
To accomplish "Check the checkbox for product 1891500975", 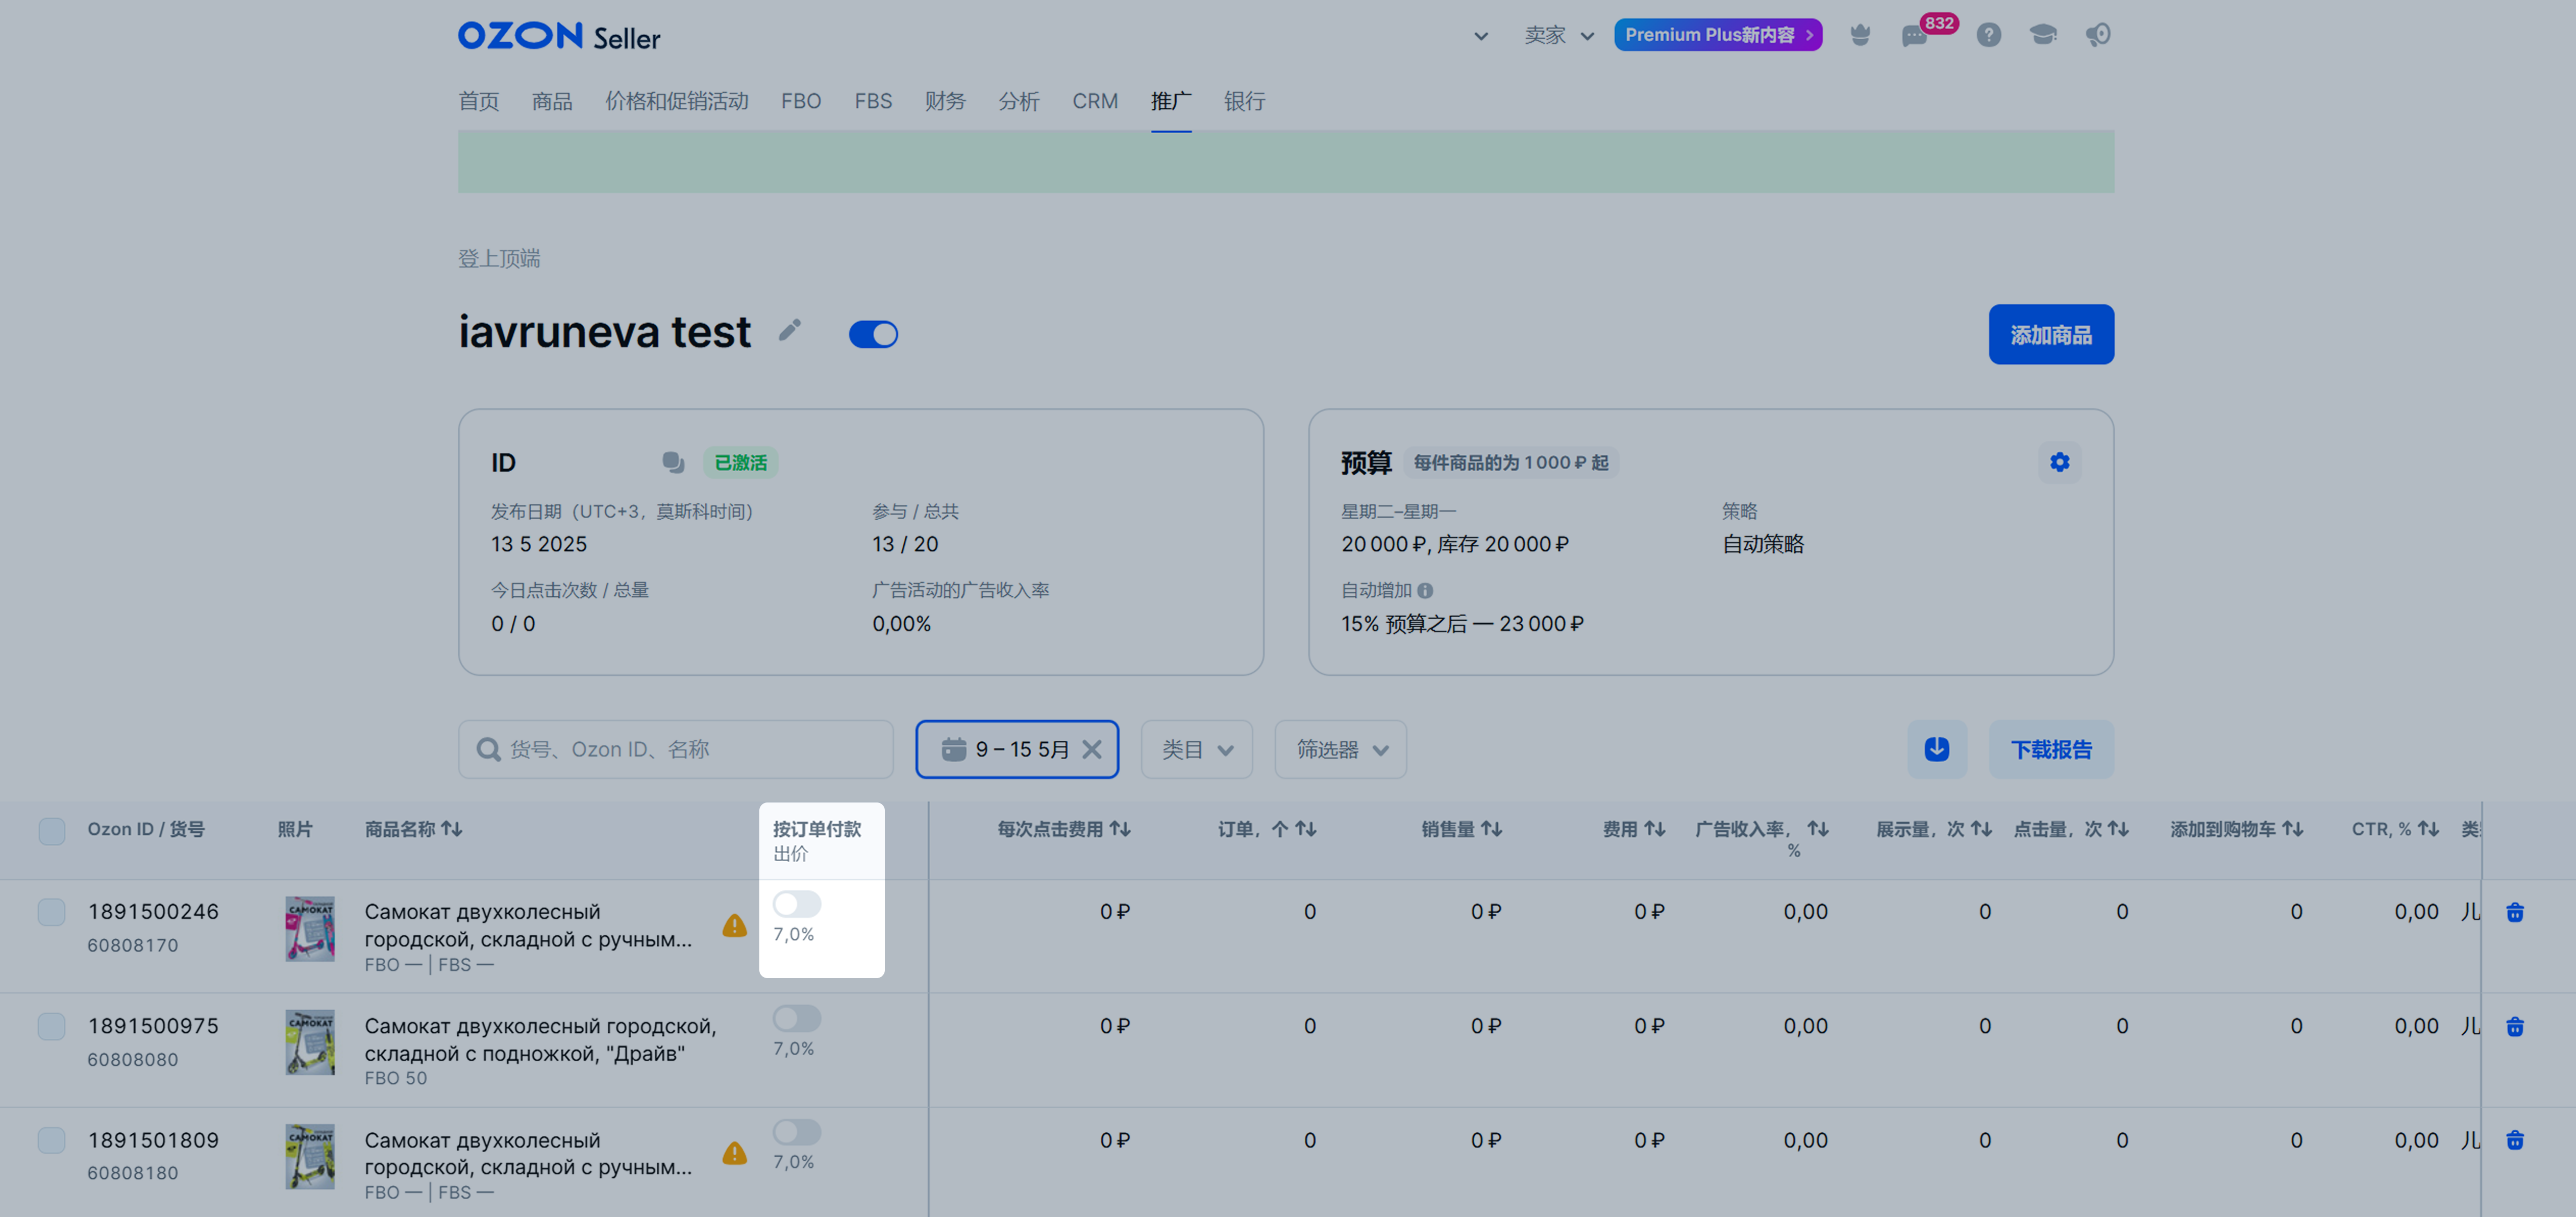I will coord(52,1026).
